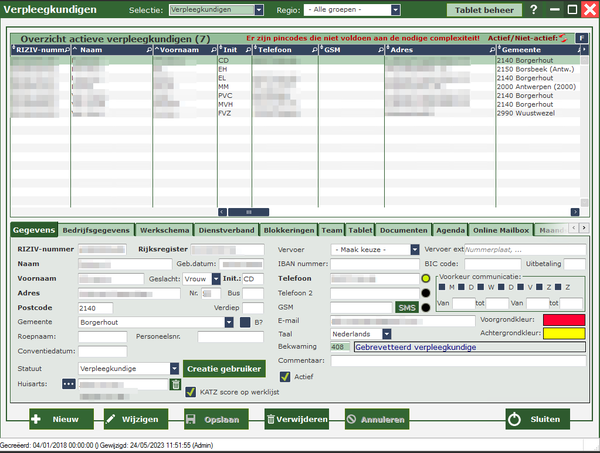Click the SMS button next to GSM
The image size is (600, 453).
coord(406,307)
